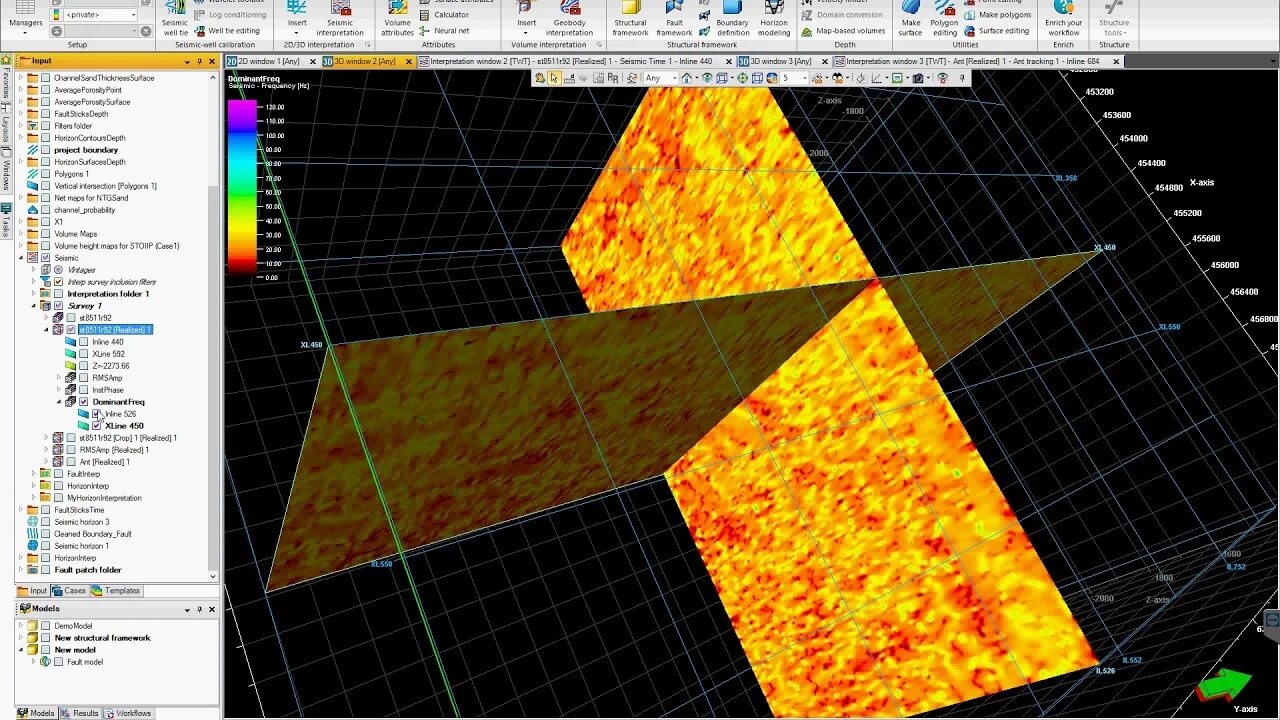Open the 2D/3D interpretation group launcher
The width and height of the screenshot is (1280, 720).
click(x=367, y=45)
